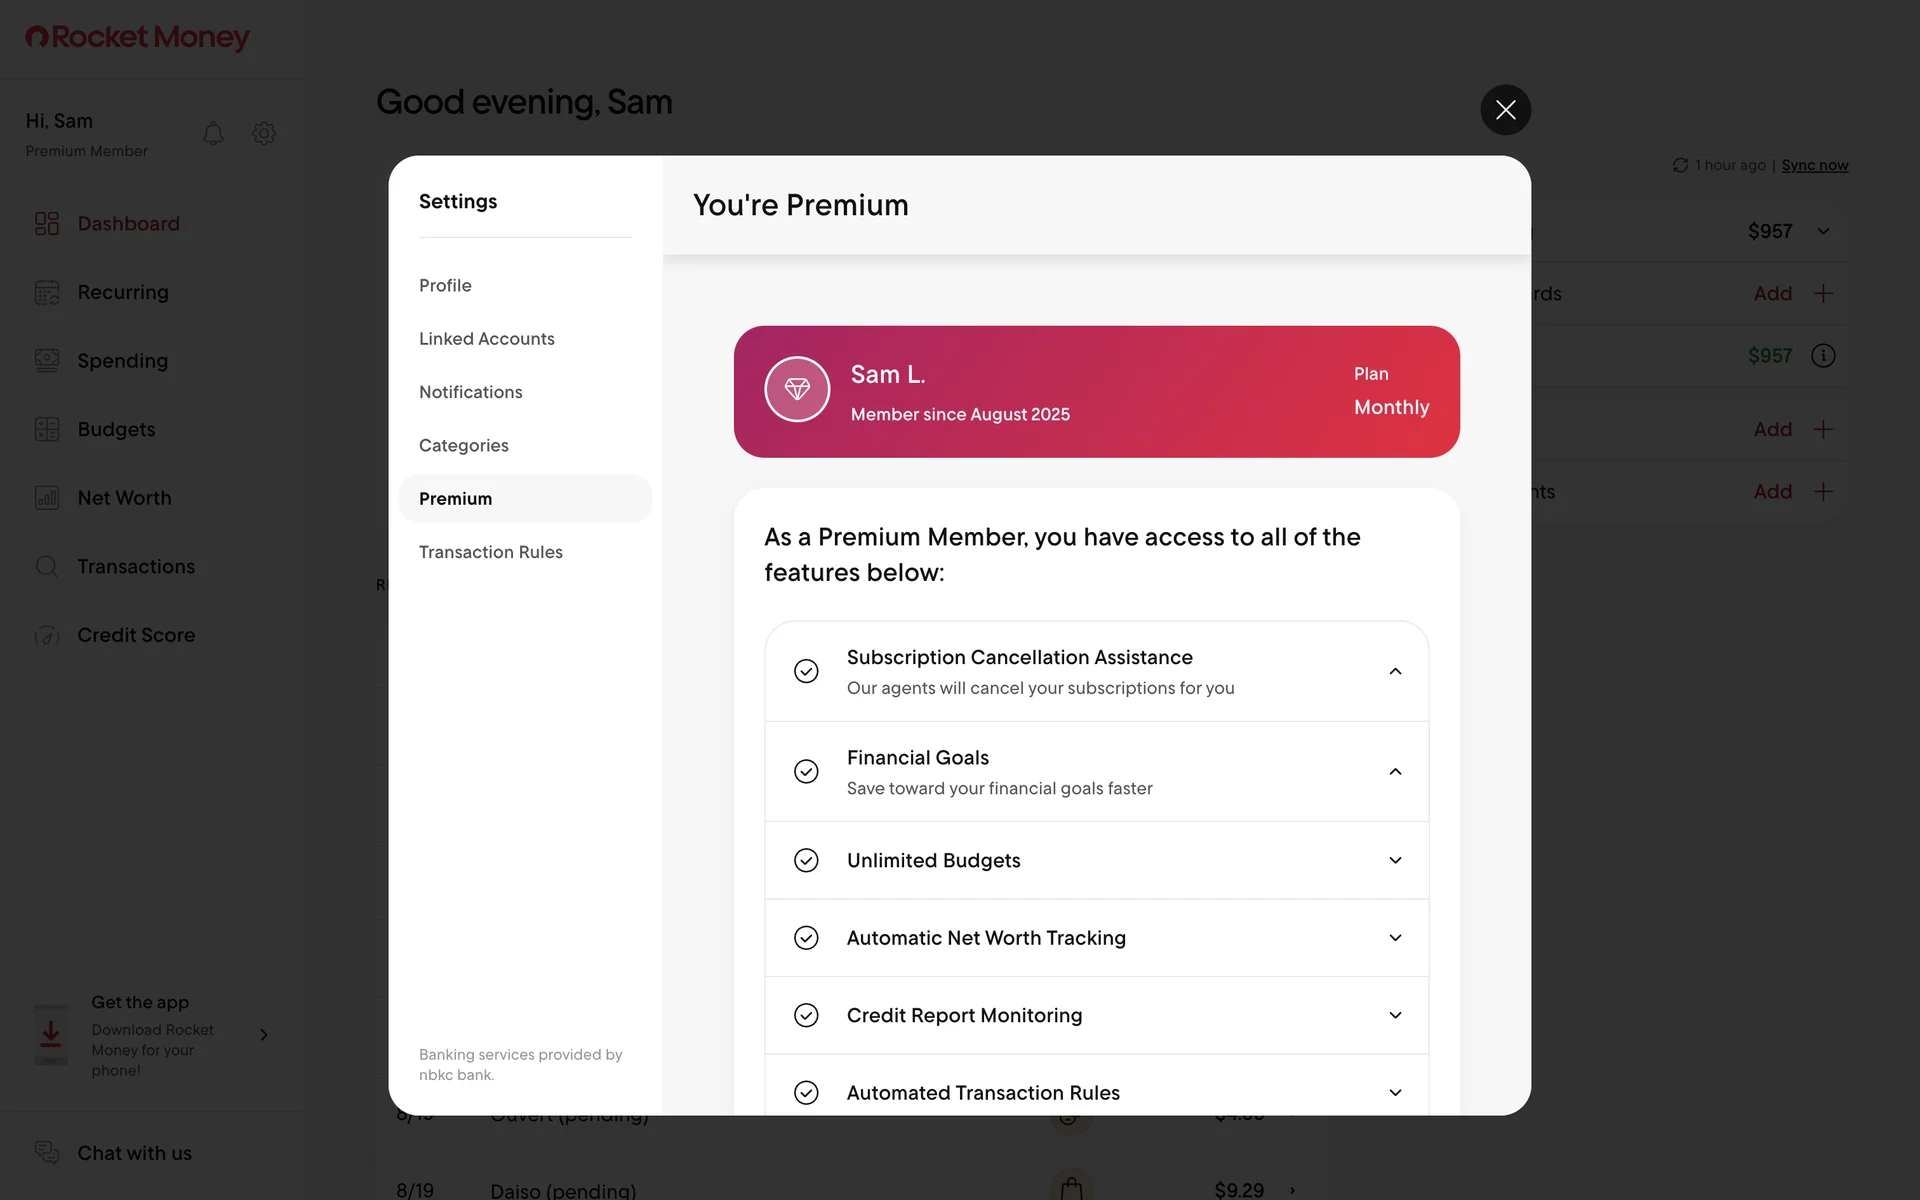
Task: Click the Net Worth chart icon
Action: pos(47,498)
